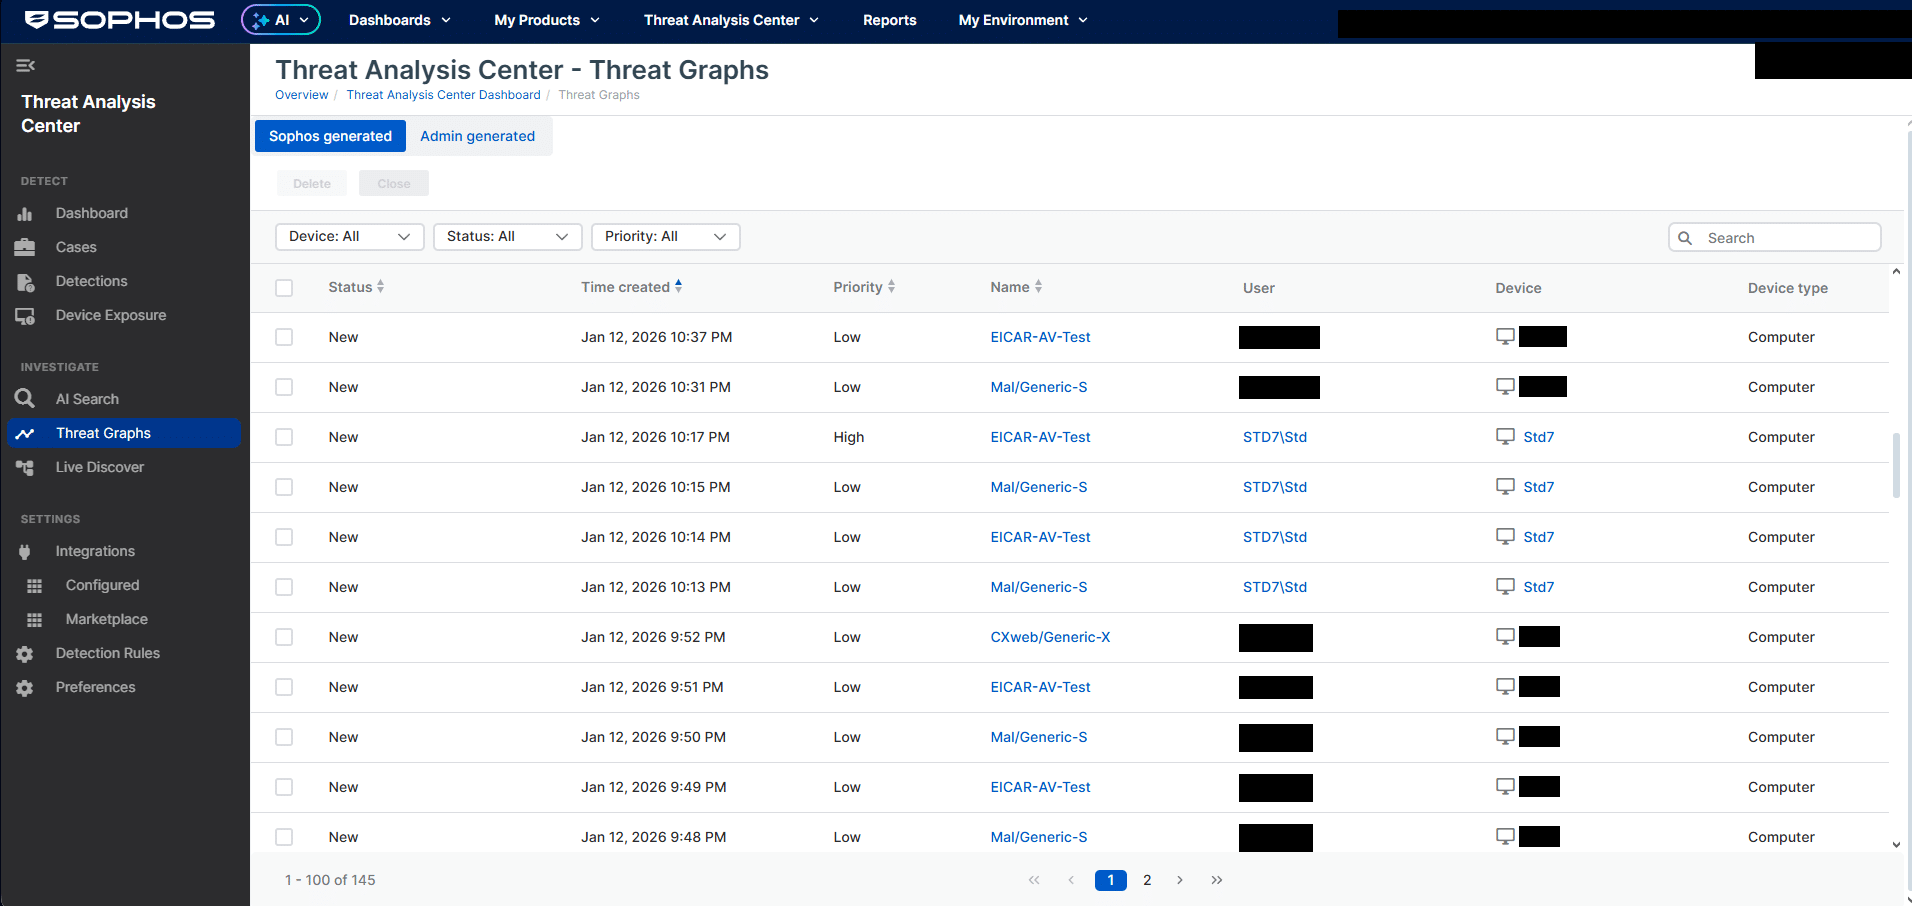
Task: Open Threat Analysis Center Dashboard breadcrumb
Action: coord(443,95)
